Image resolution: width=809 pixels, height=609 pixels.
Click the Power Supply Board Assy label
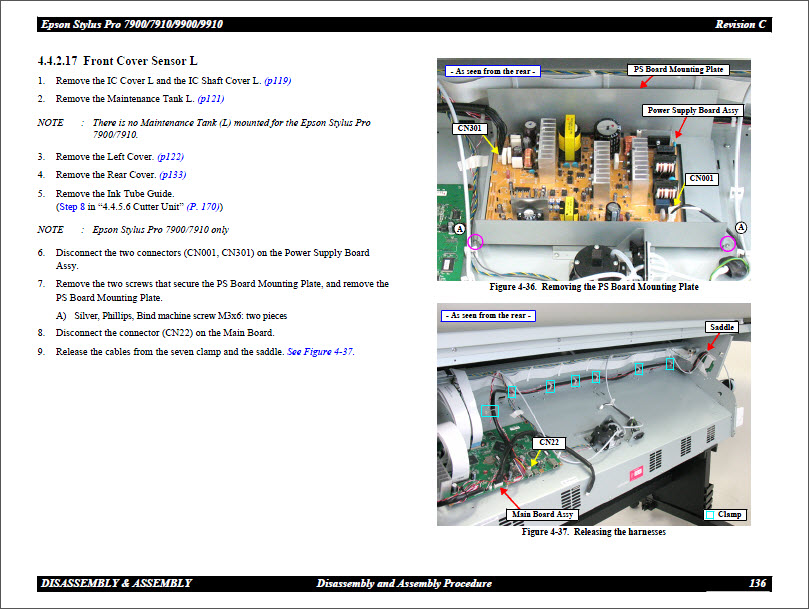693,111
